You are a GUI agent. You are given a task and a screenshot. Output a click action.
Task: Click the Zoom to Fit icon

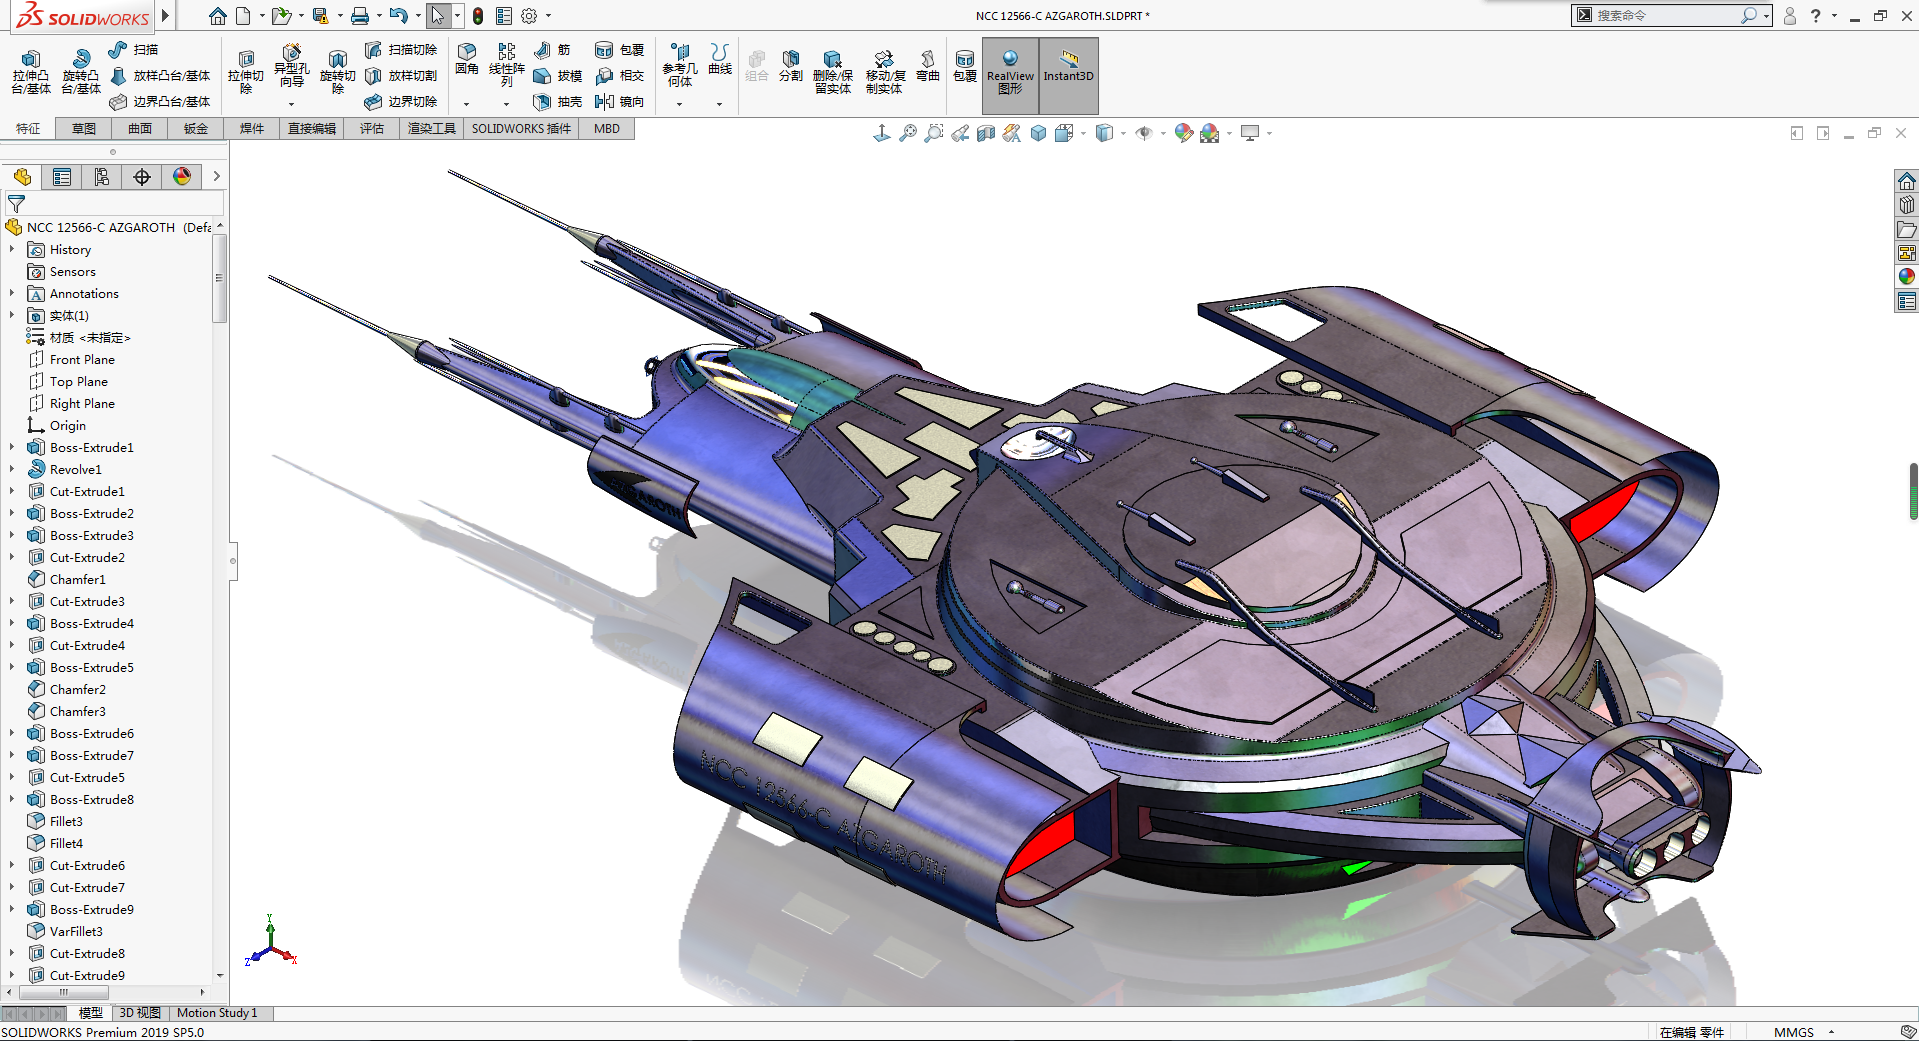pyautogui.click(x=907, y=133)
